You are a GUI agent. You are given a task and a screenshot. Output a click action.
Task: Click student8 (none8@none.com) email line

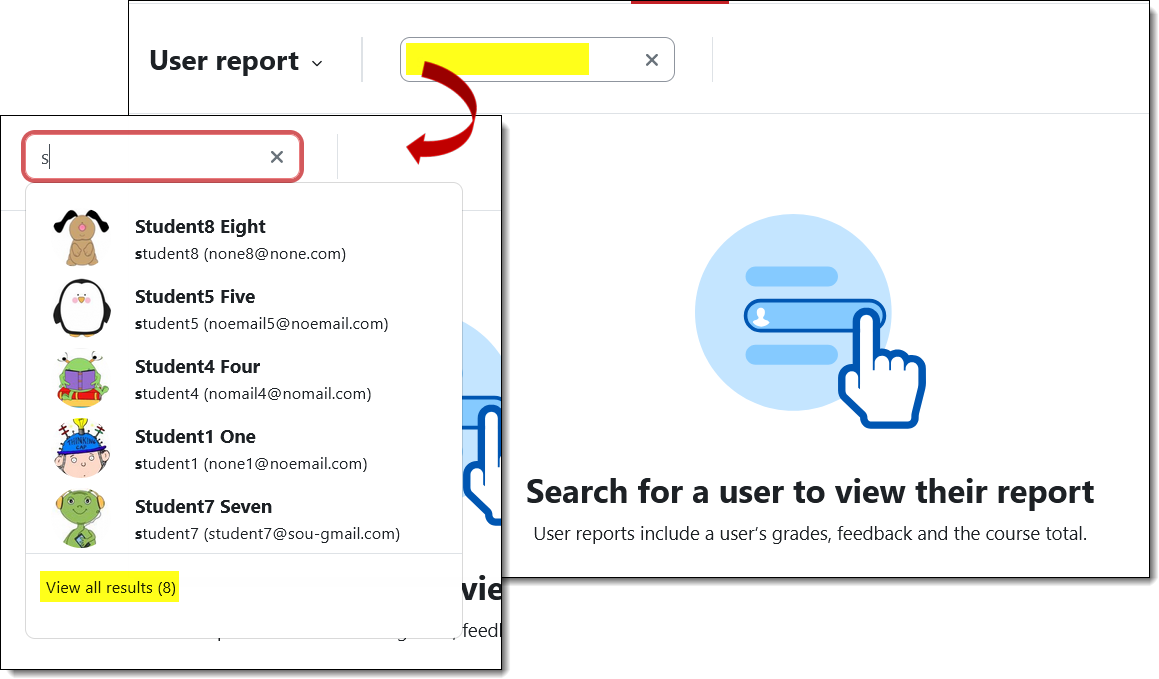click(240, 253)
